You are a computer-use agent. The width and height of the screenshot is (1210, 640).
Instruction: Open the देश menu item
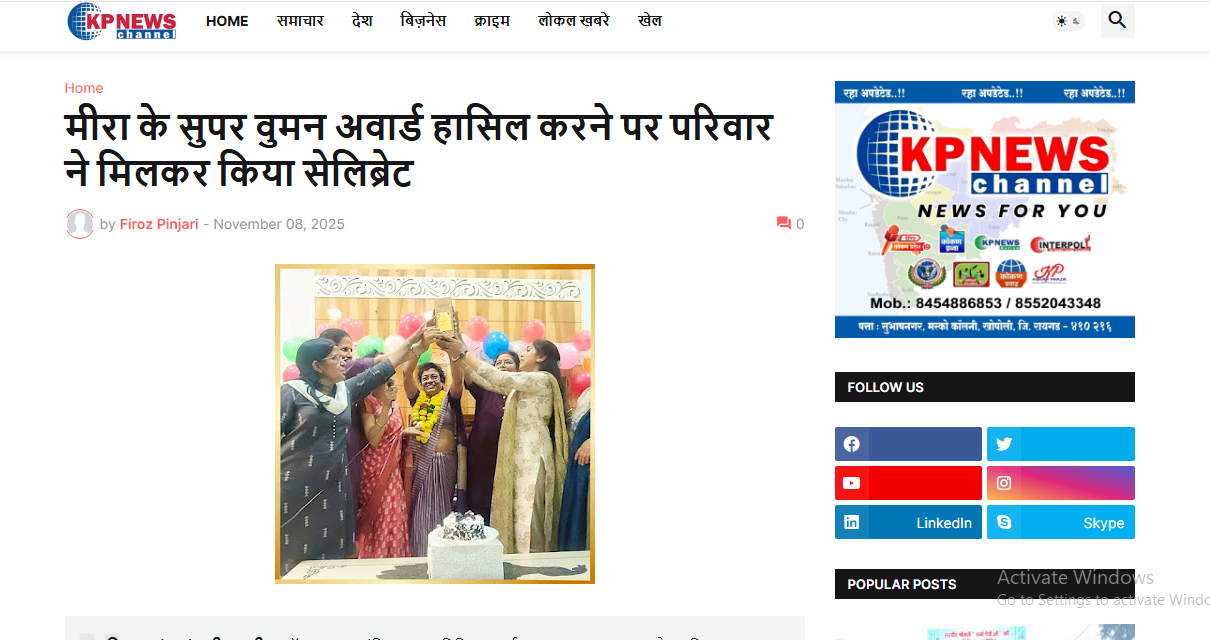click(x=362, y=21)
